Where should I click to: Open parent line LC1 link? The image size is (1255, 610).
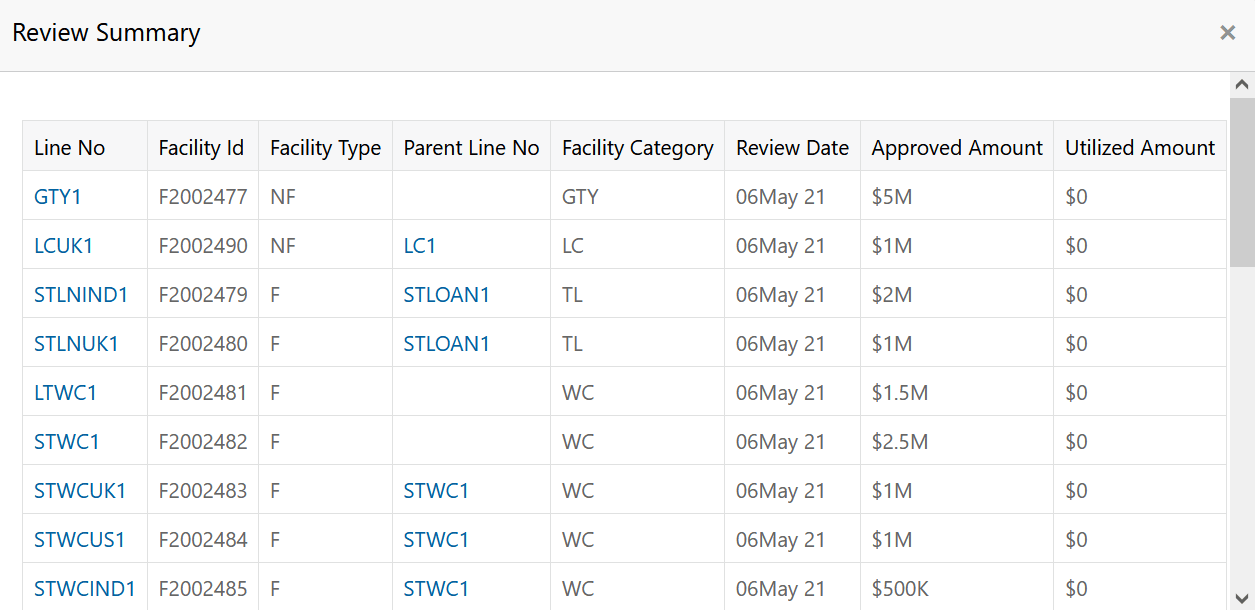pyautogui.click(x=420, y=246)
